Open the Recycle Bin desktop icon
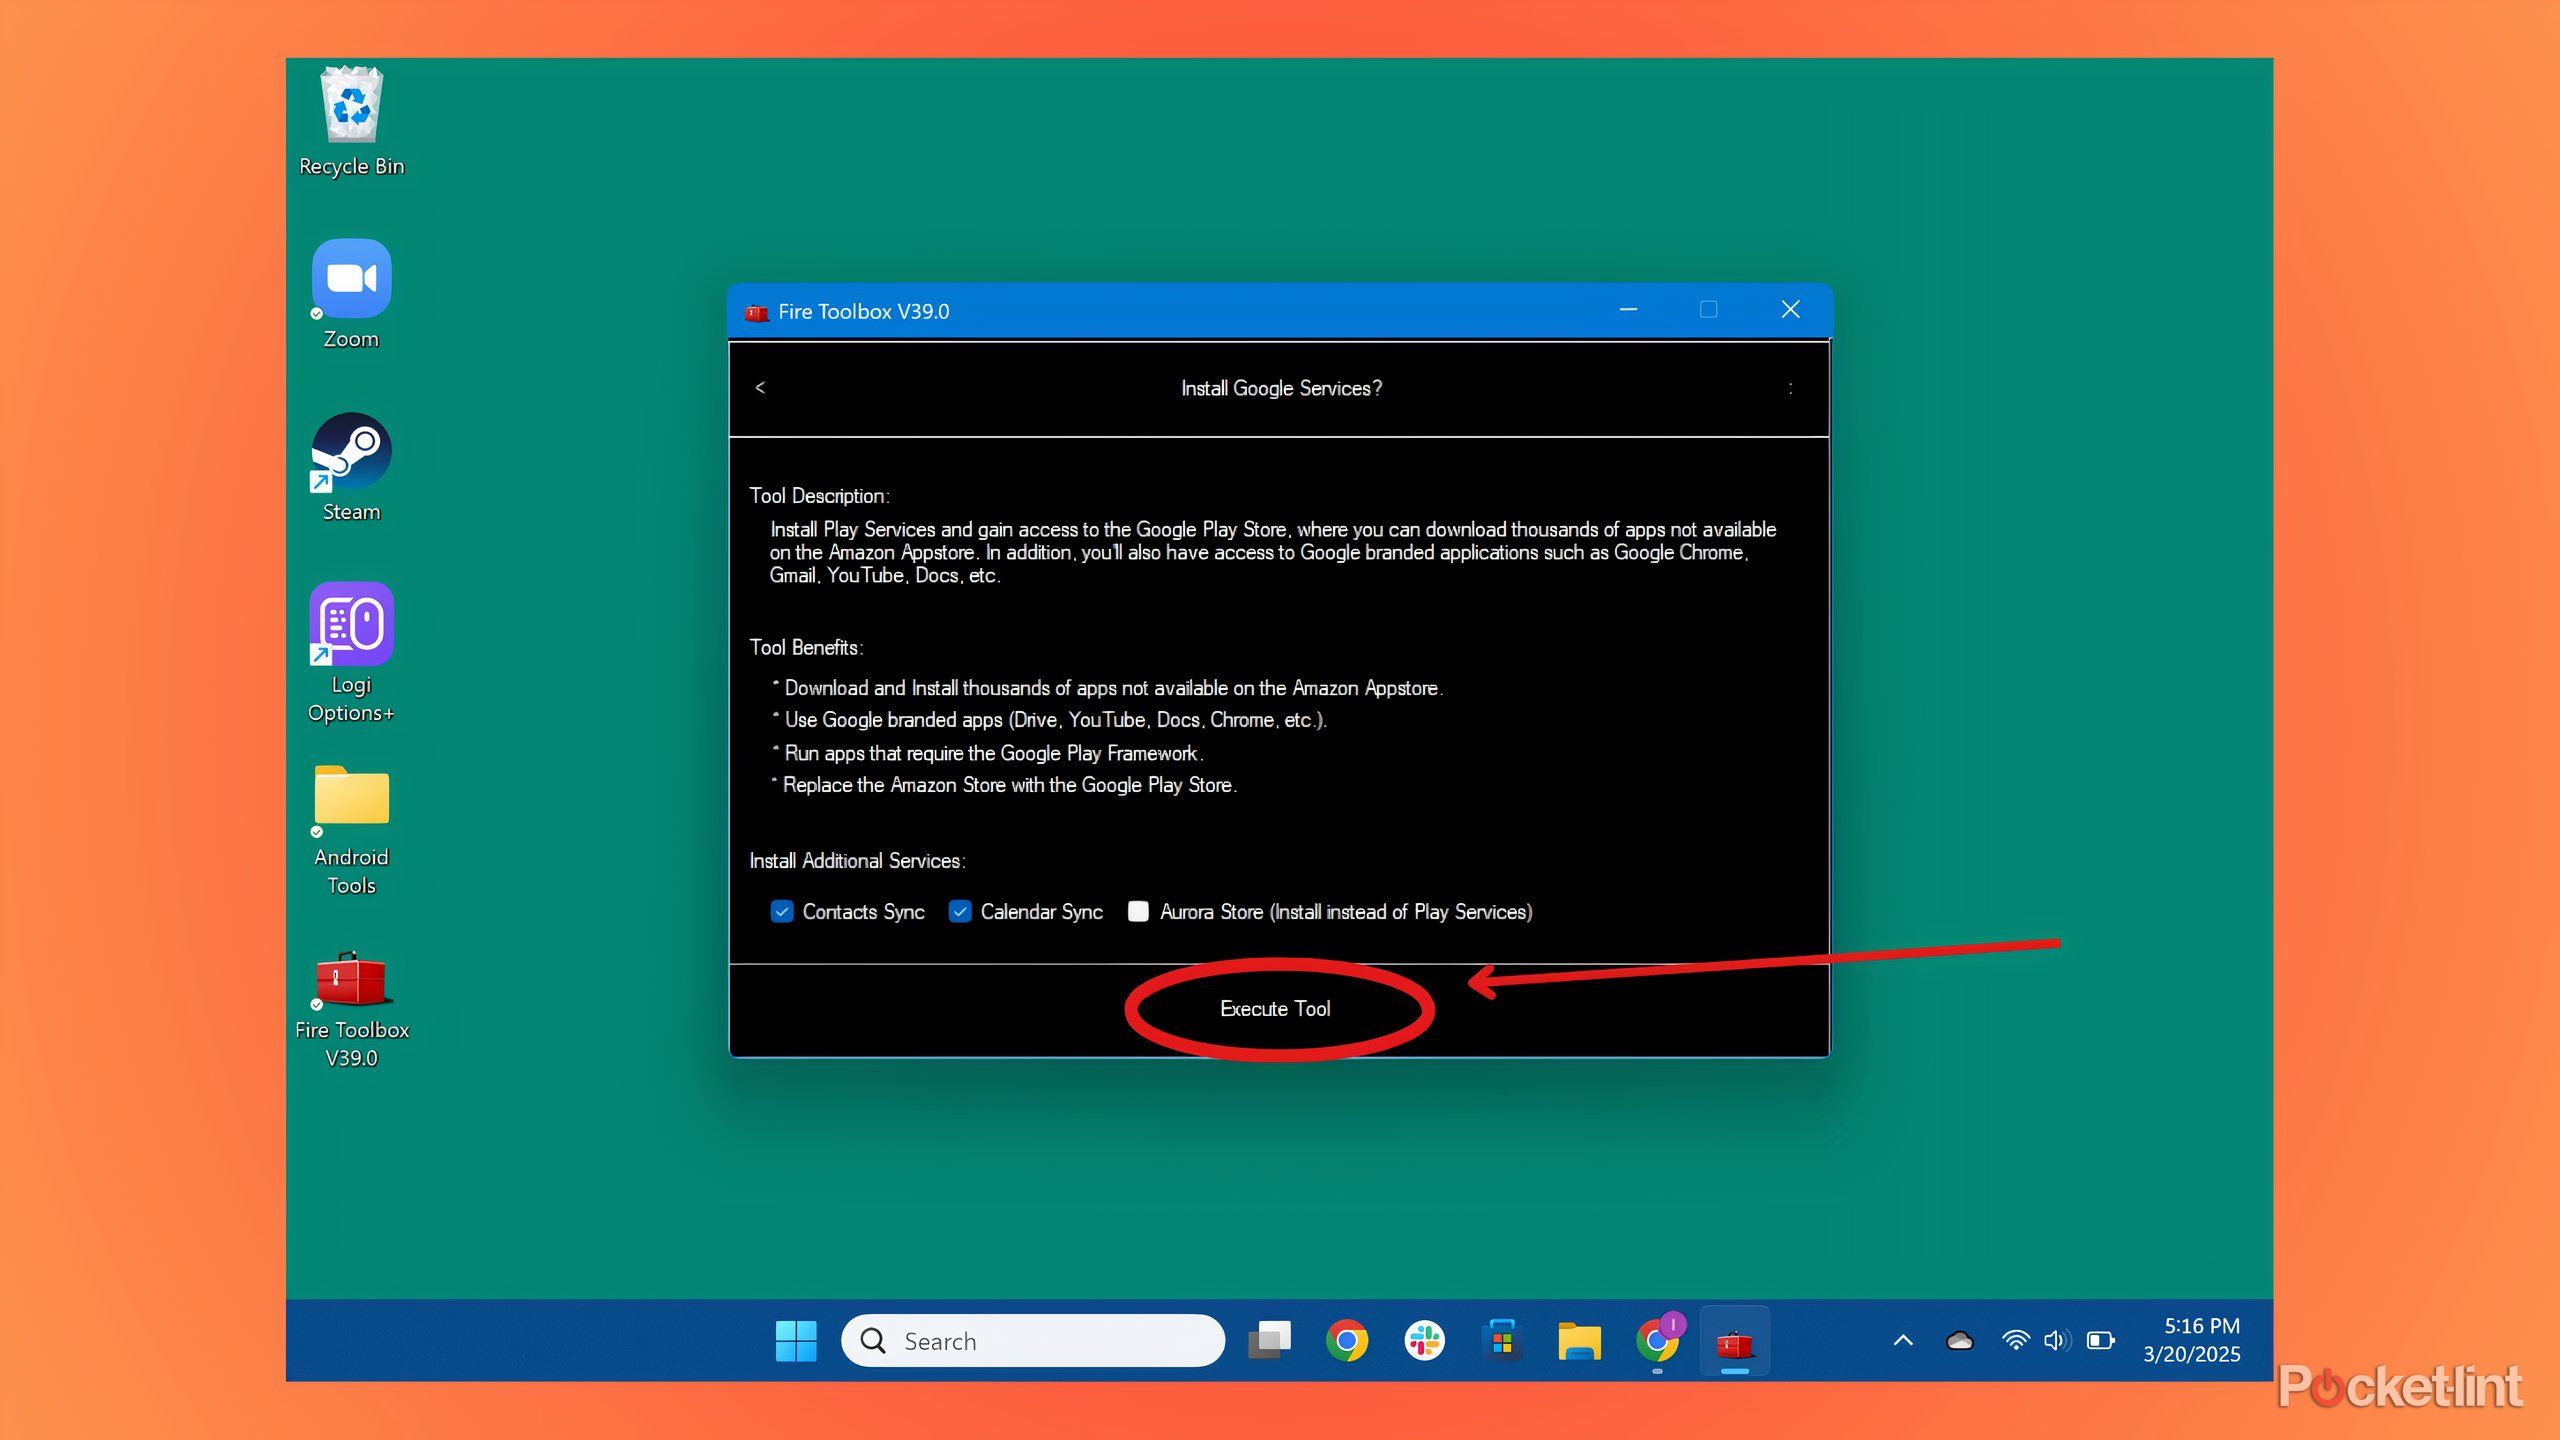2560x1440 pixels. pyautogui.click(x=351, y=108)
